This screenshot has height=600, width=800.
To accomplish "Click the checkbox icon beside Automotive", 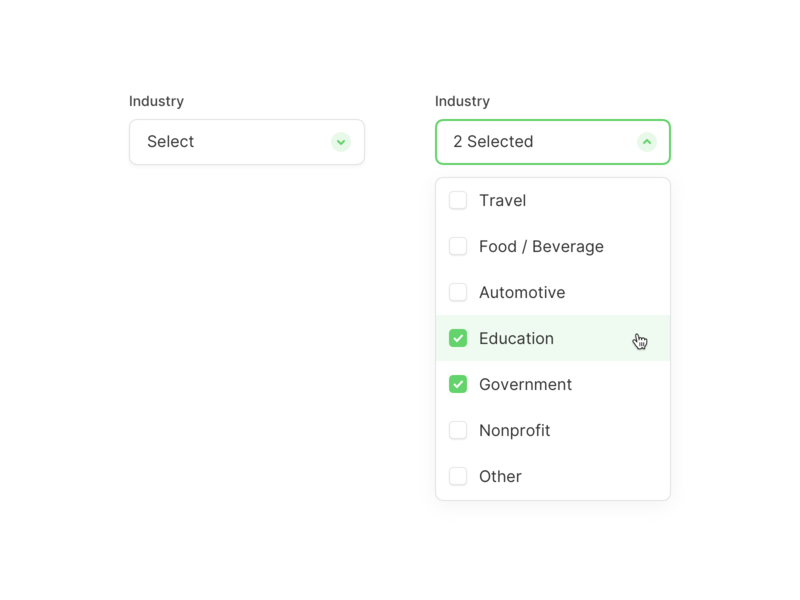I will 458,292.
